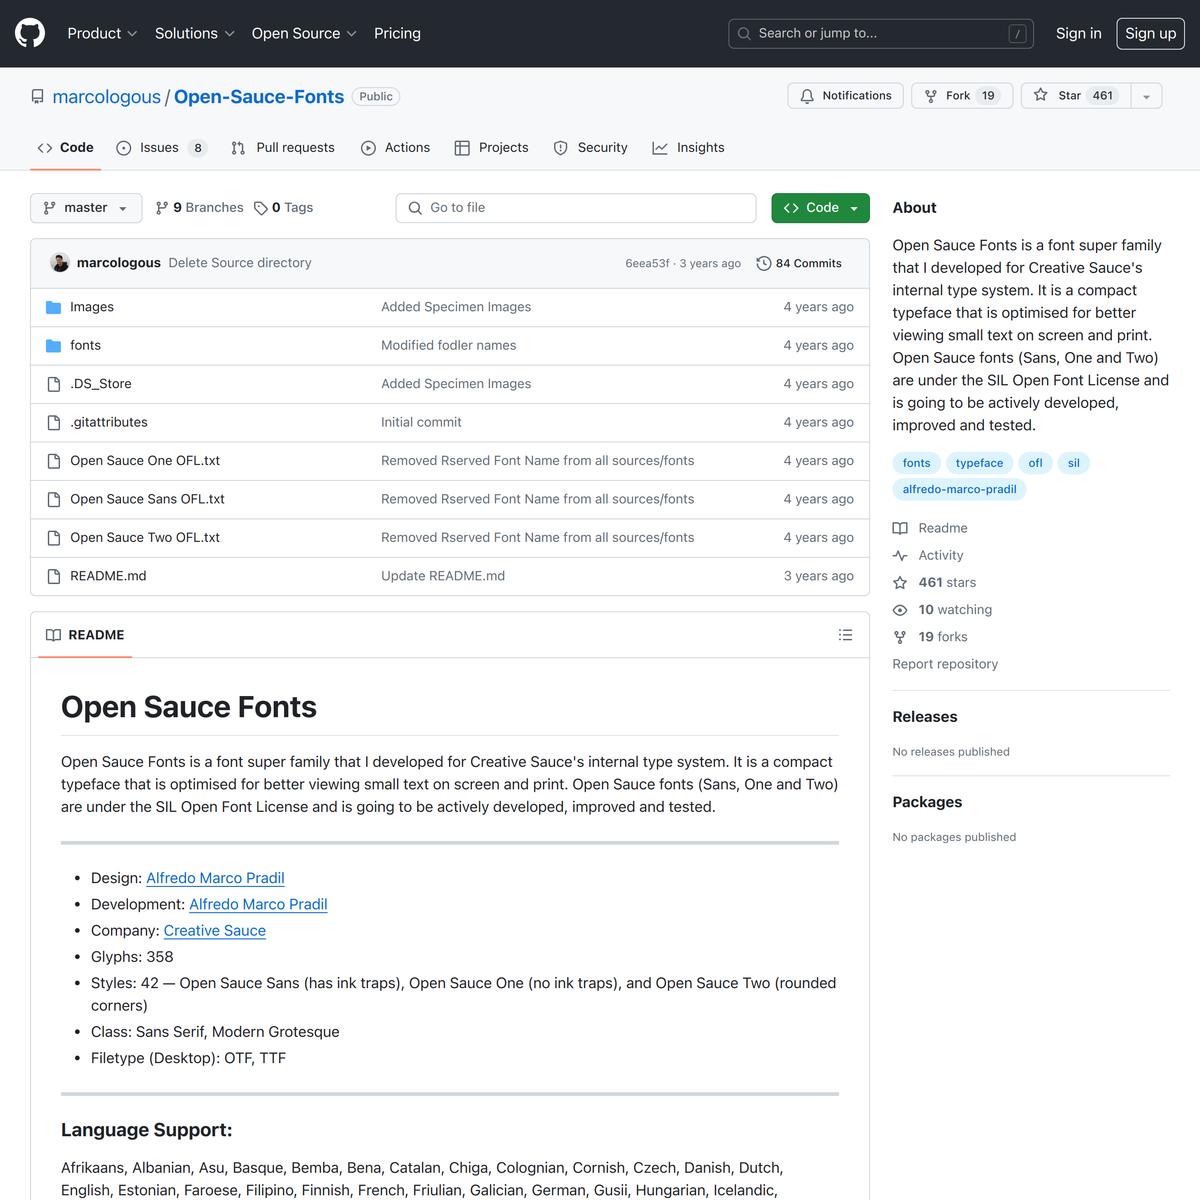Viewport: 1200px width, 1200px height.
Task: Click marcologous avatar in commit row
Action: point(59,263)
